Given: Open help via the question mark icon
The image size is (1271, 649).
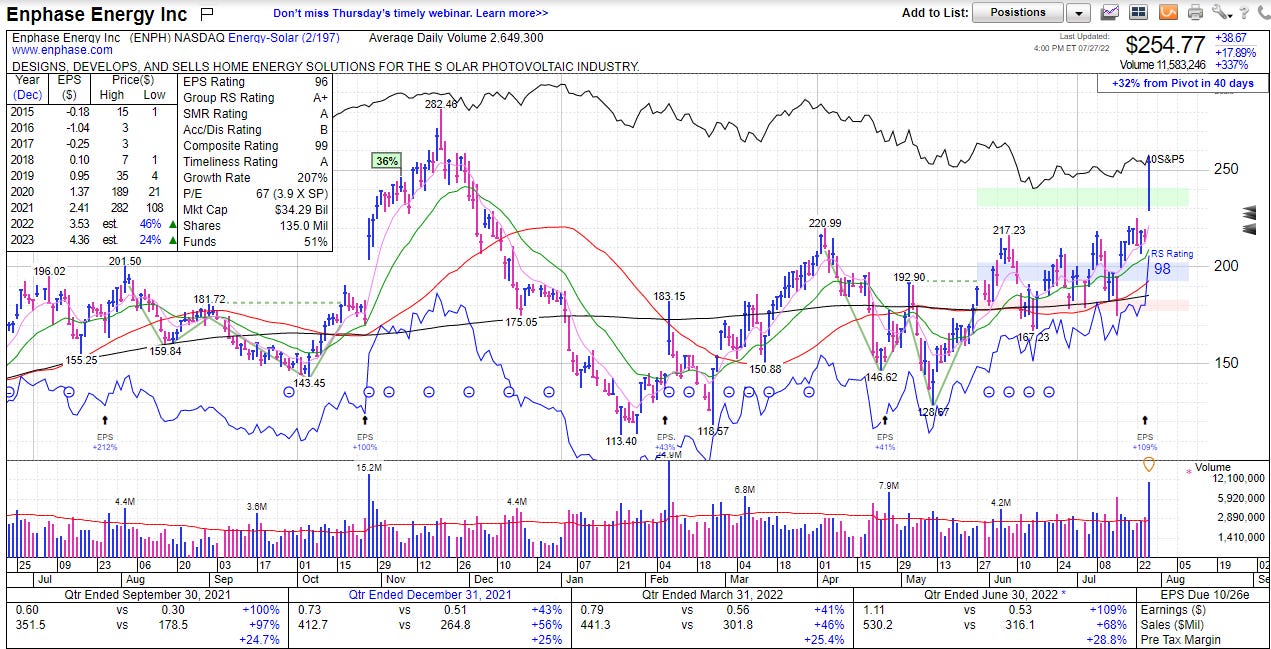Looking at the screenshot, I should (1243, 13).
